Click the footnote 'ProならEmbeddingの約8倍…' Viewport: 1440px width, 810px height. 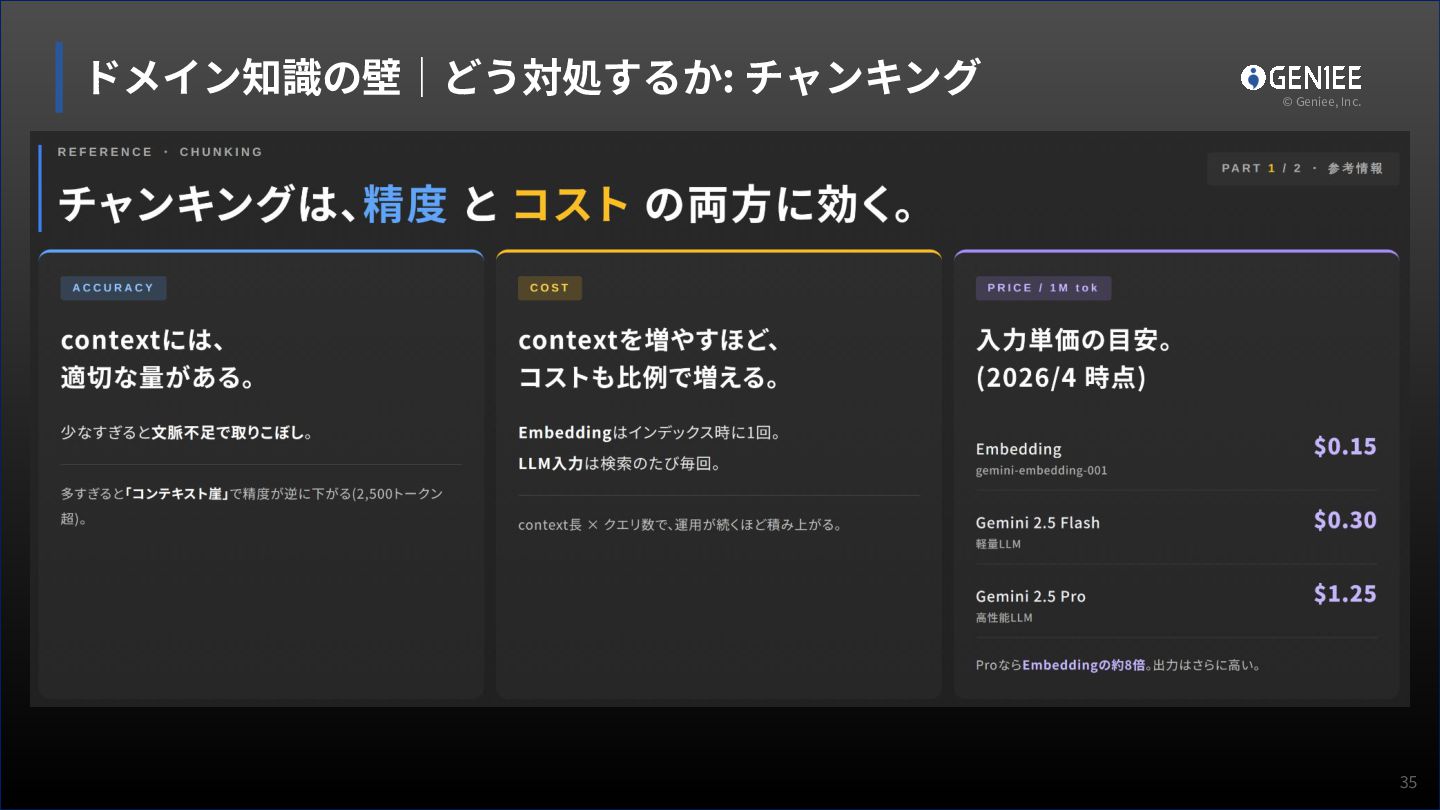1118,665
